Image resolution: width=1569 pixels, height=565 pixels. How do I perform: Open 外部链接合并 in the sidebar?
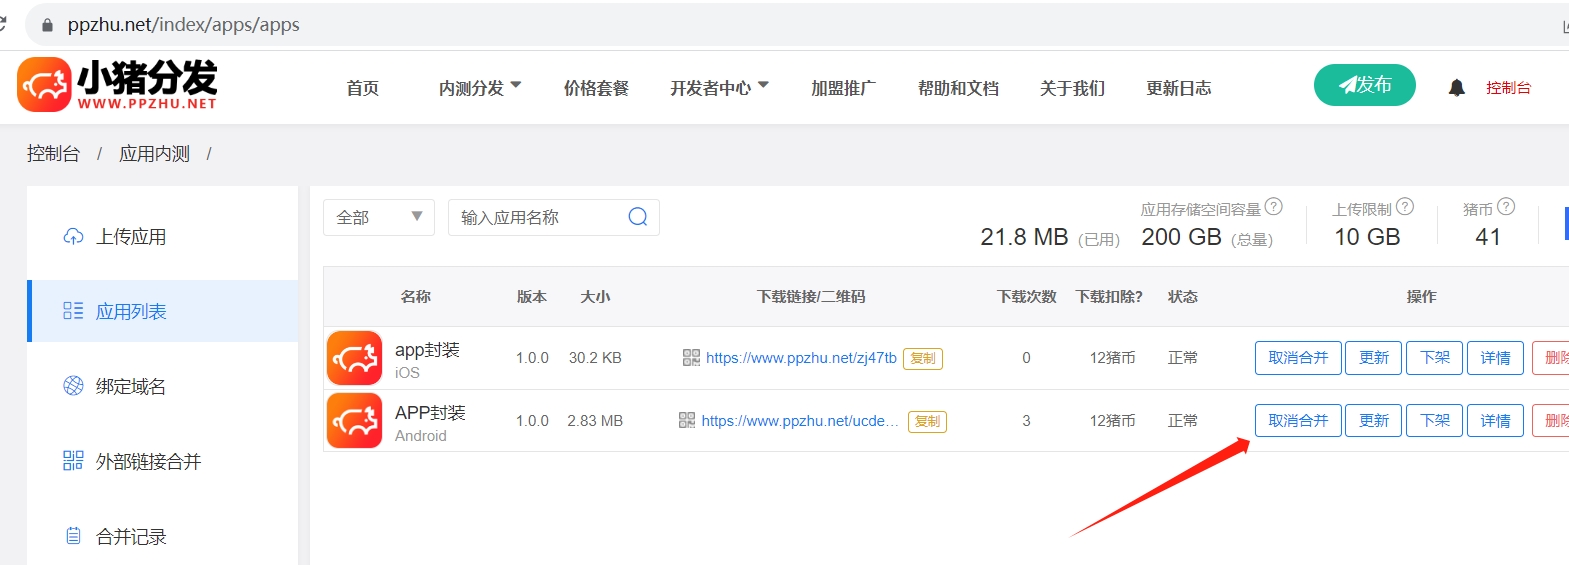(148, 462)
